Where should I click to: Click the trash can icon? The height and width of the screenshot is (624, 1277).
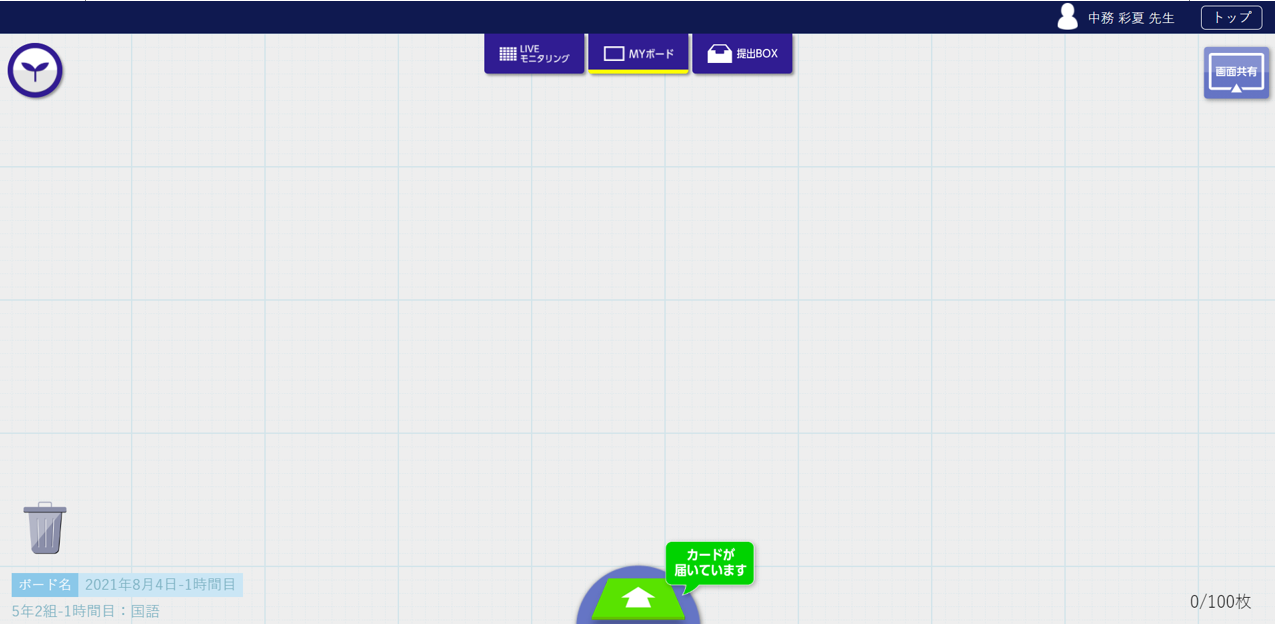[x=45, y=528]
